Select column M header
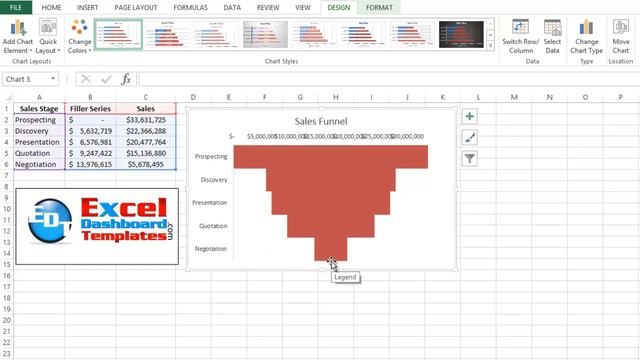 click(514, 97)
